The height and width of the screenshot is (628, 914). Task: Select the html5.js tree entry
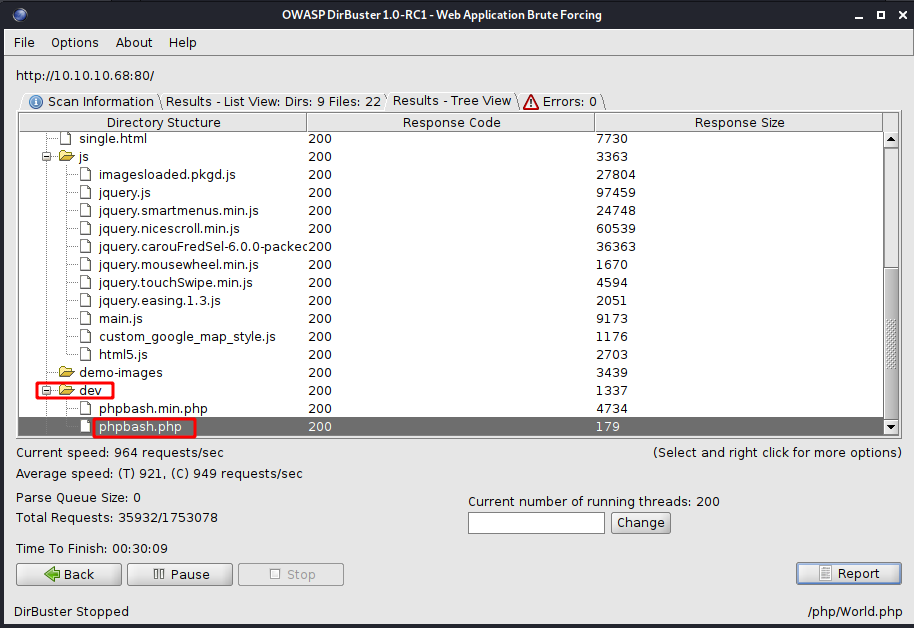coord(124,355)
